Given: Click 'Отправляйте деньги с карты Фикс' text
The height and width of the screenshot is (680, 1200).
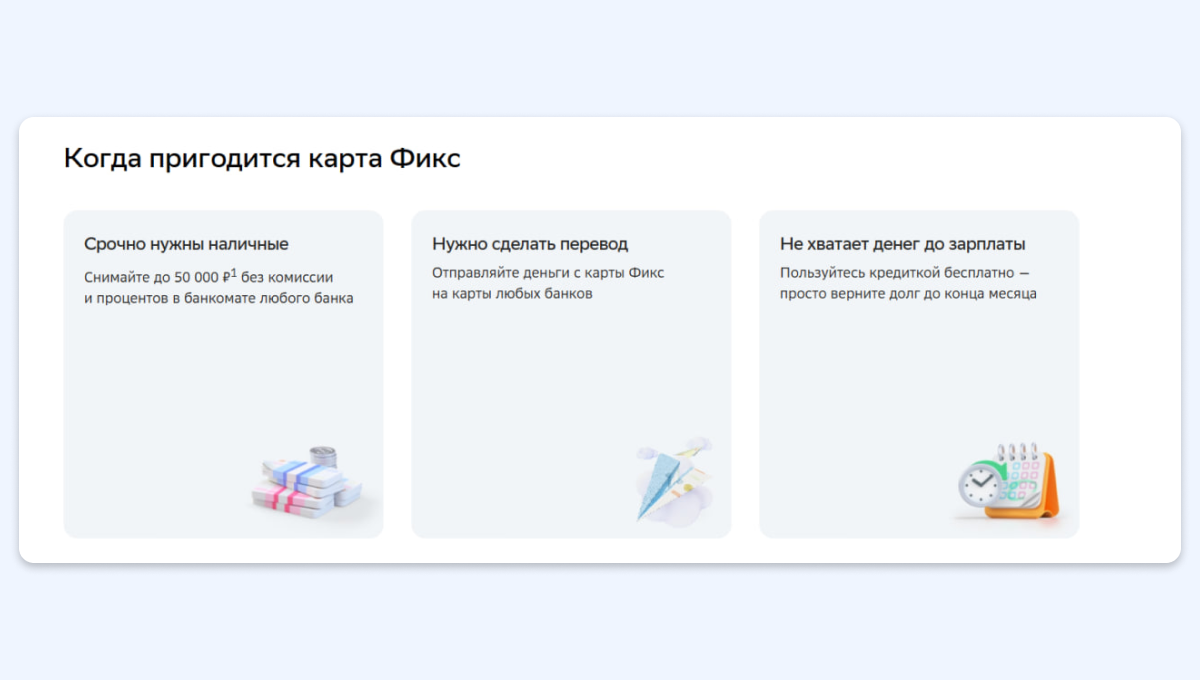Looking at the screenshot, I should pos(548,273).
